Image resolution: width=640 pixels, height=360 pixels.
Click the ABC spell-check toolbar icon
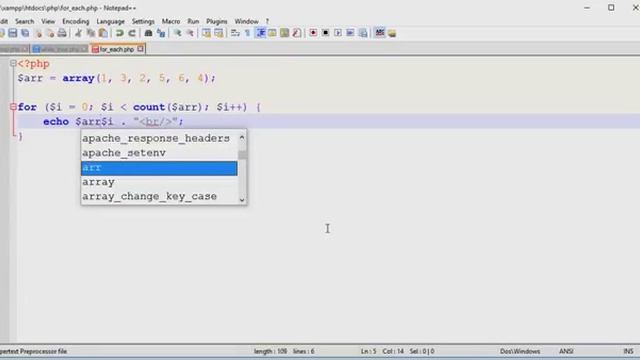pos(380,33)
